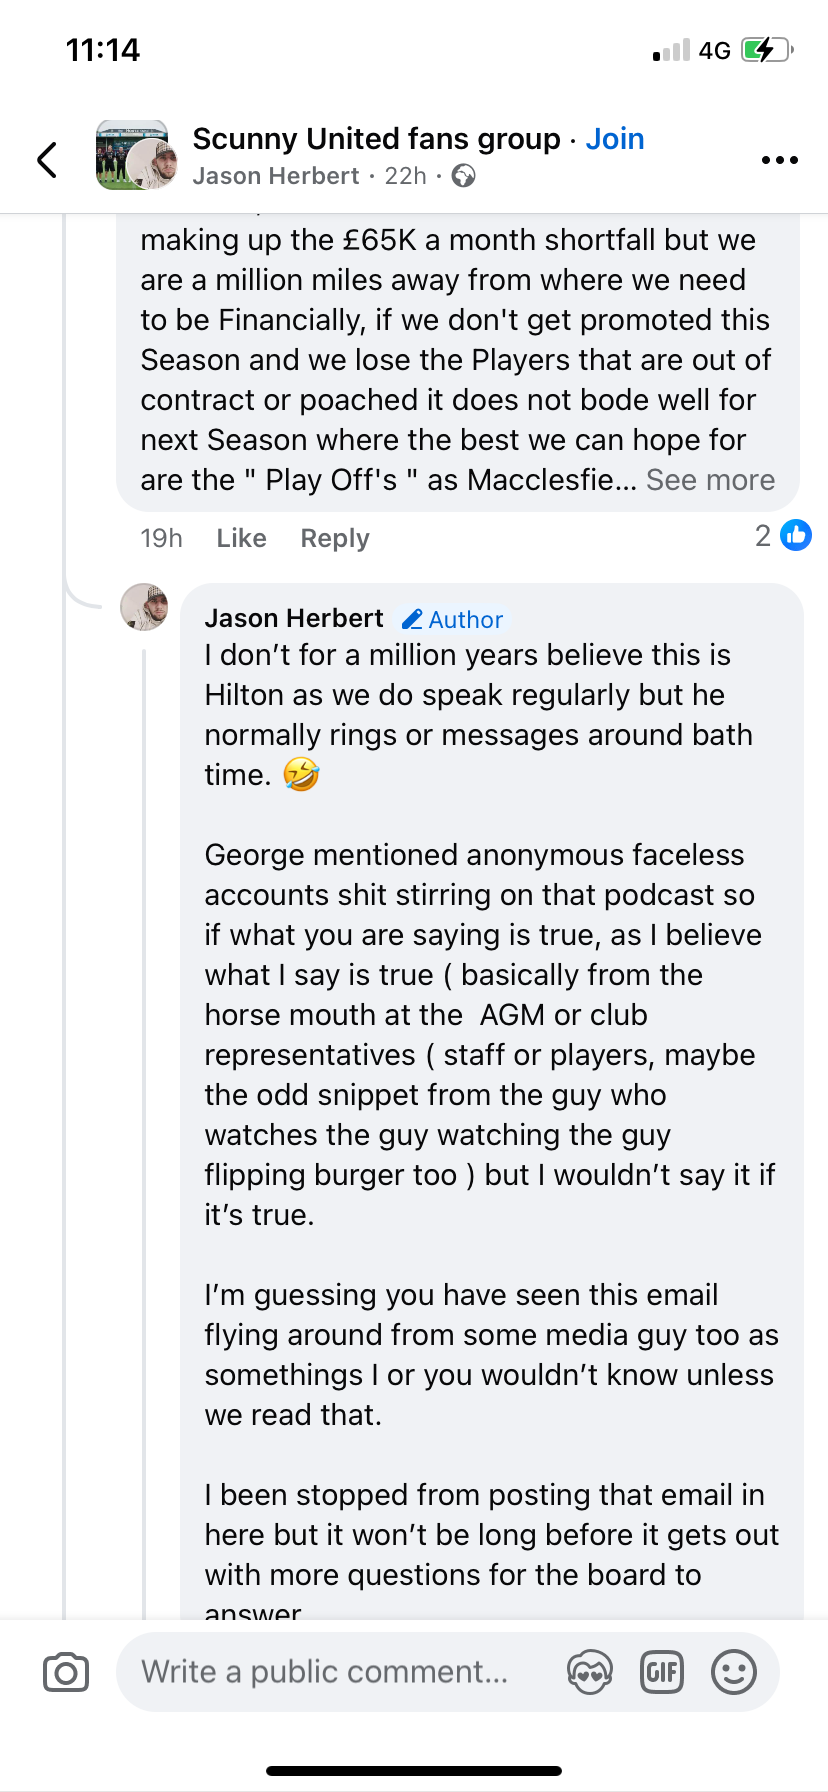Tap the laughing emoji in reply
Image resolution: width=828 pixels, height=1792 pixels.
click(x=301, y=775)
